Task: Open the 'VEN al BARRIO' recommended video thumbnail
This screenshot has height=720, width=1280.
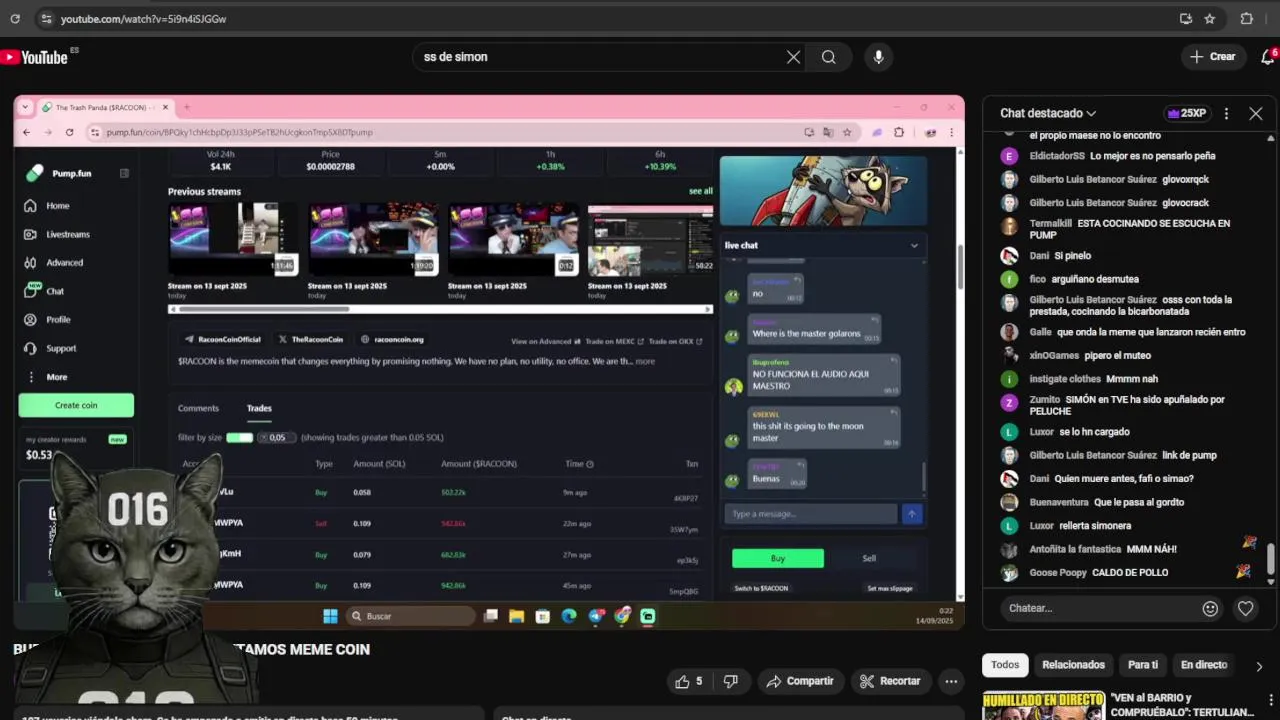Action: pyautogui.click(x=1043, y=705)
